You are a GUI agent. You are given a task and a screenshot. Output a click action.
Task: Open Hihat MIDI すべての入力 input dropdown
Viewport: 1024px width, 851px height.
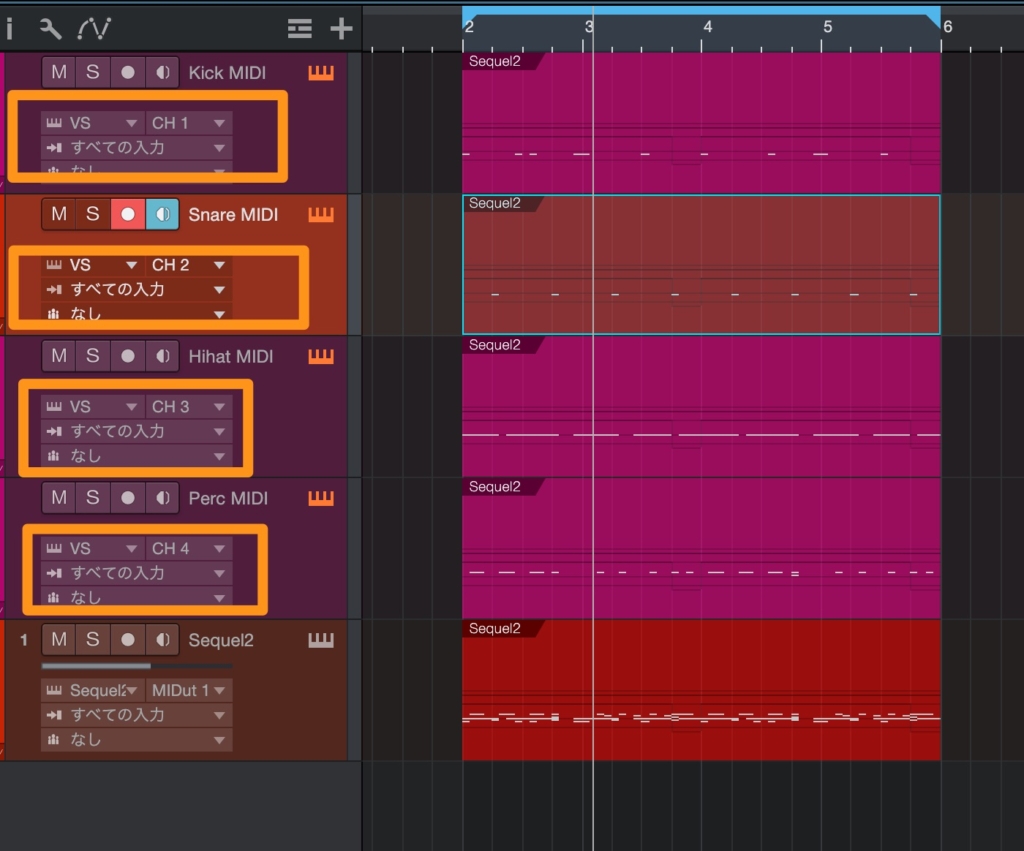(x=136, y=431)
